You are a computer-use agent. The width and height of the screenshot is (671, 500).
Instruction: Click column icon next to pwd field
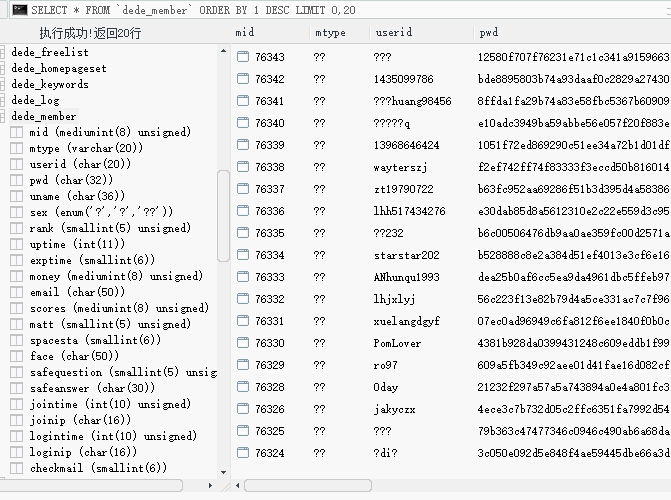point(17,180)
